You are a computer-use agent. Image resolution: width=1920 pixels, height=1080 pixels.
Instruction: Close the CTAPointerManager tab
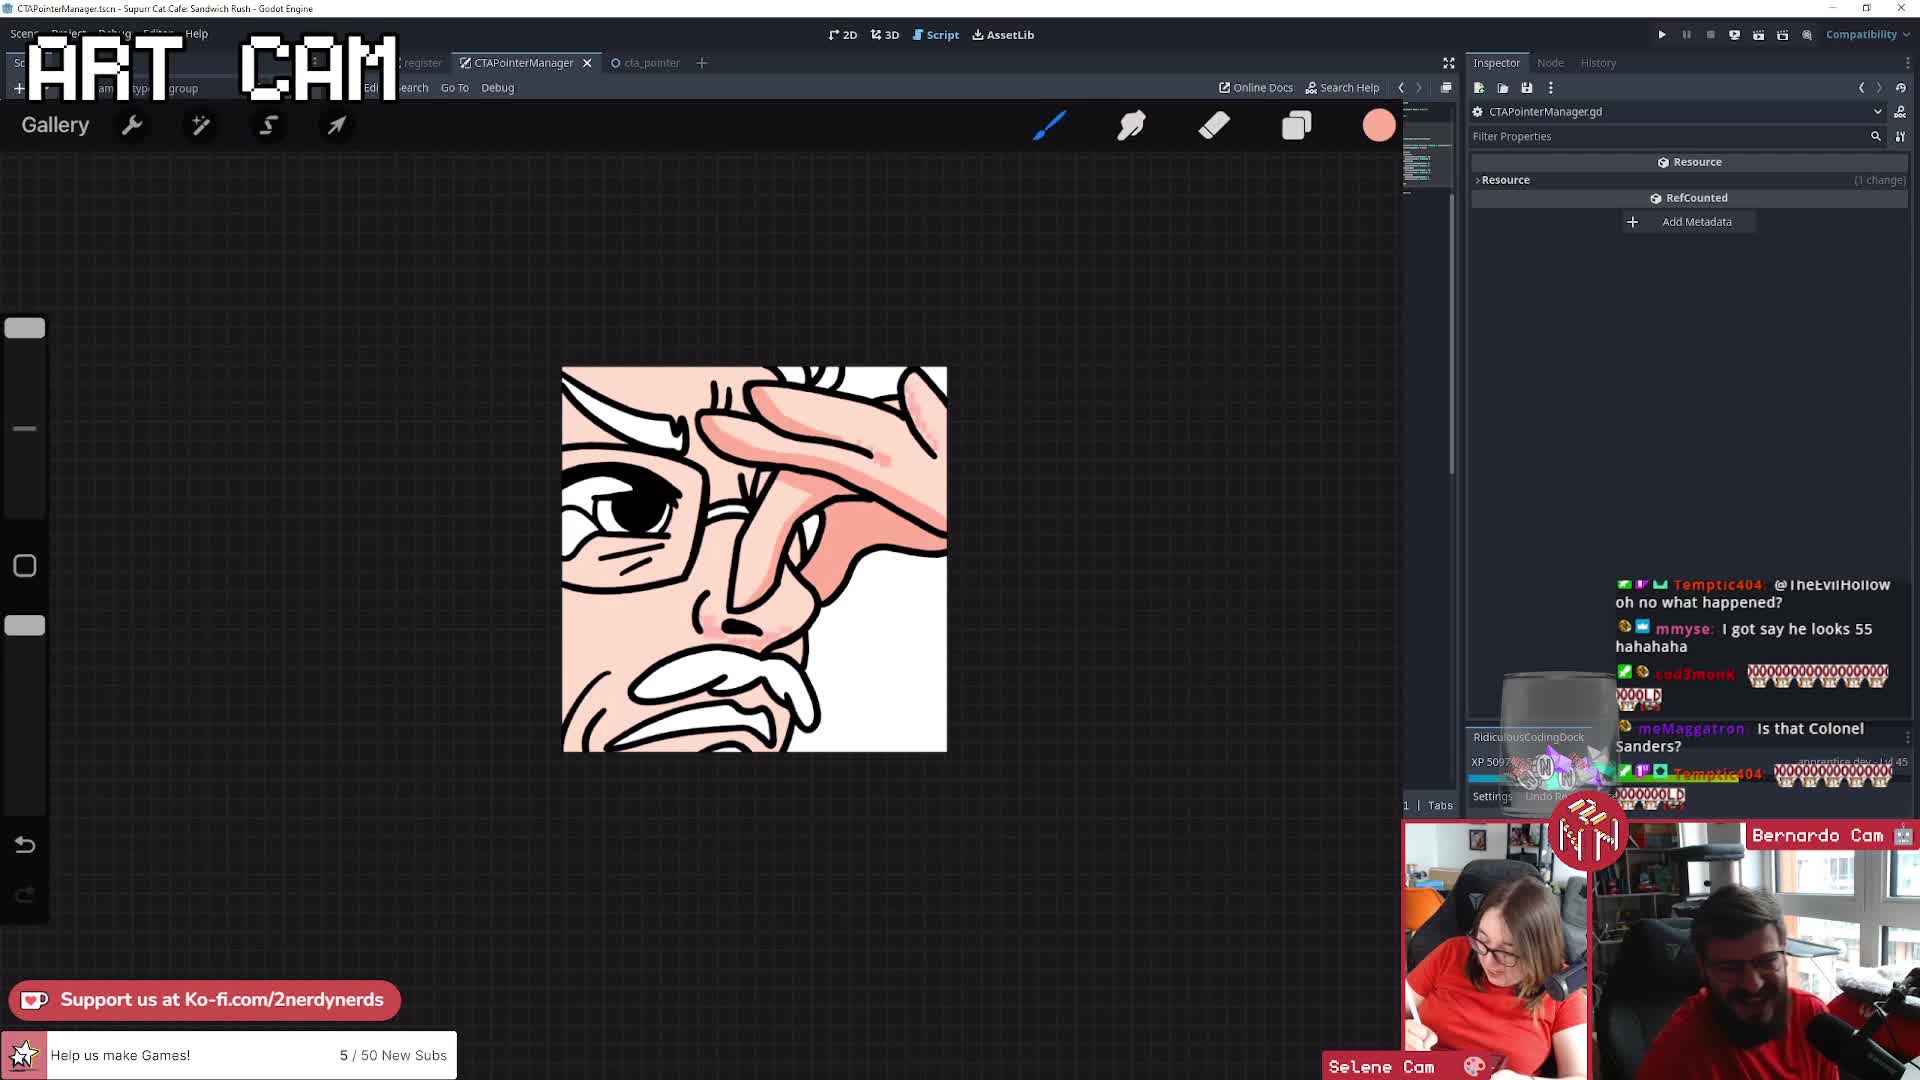[x=587, y=63]
